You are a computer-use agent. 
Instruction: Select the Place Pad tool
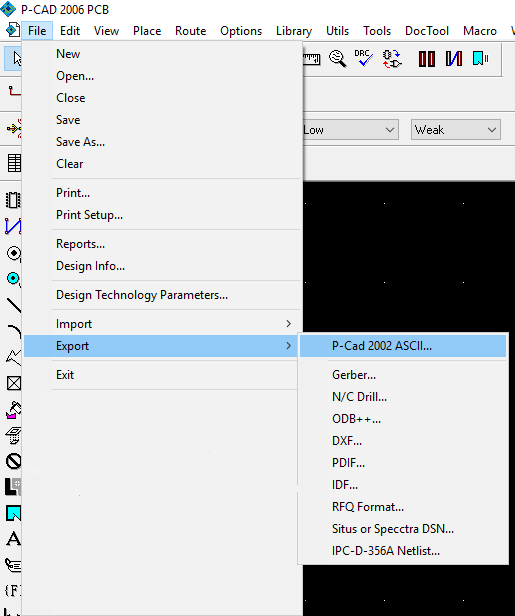(x=14, y=253)
